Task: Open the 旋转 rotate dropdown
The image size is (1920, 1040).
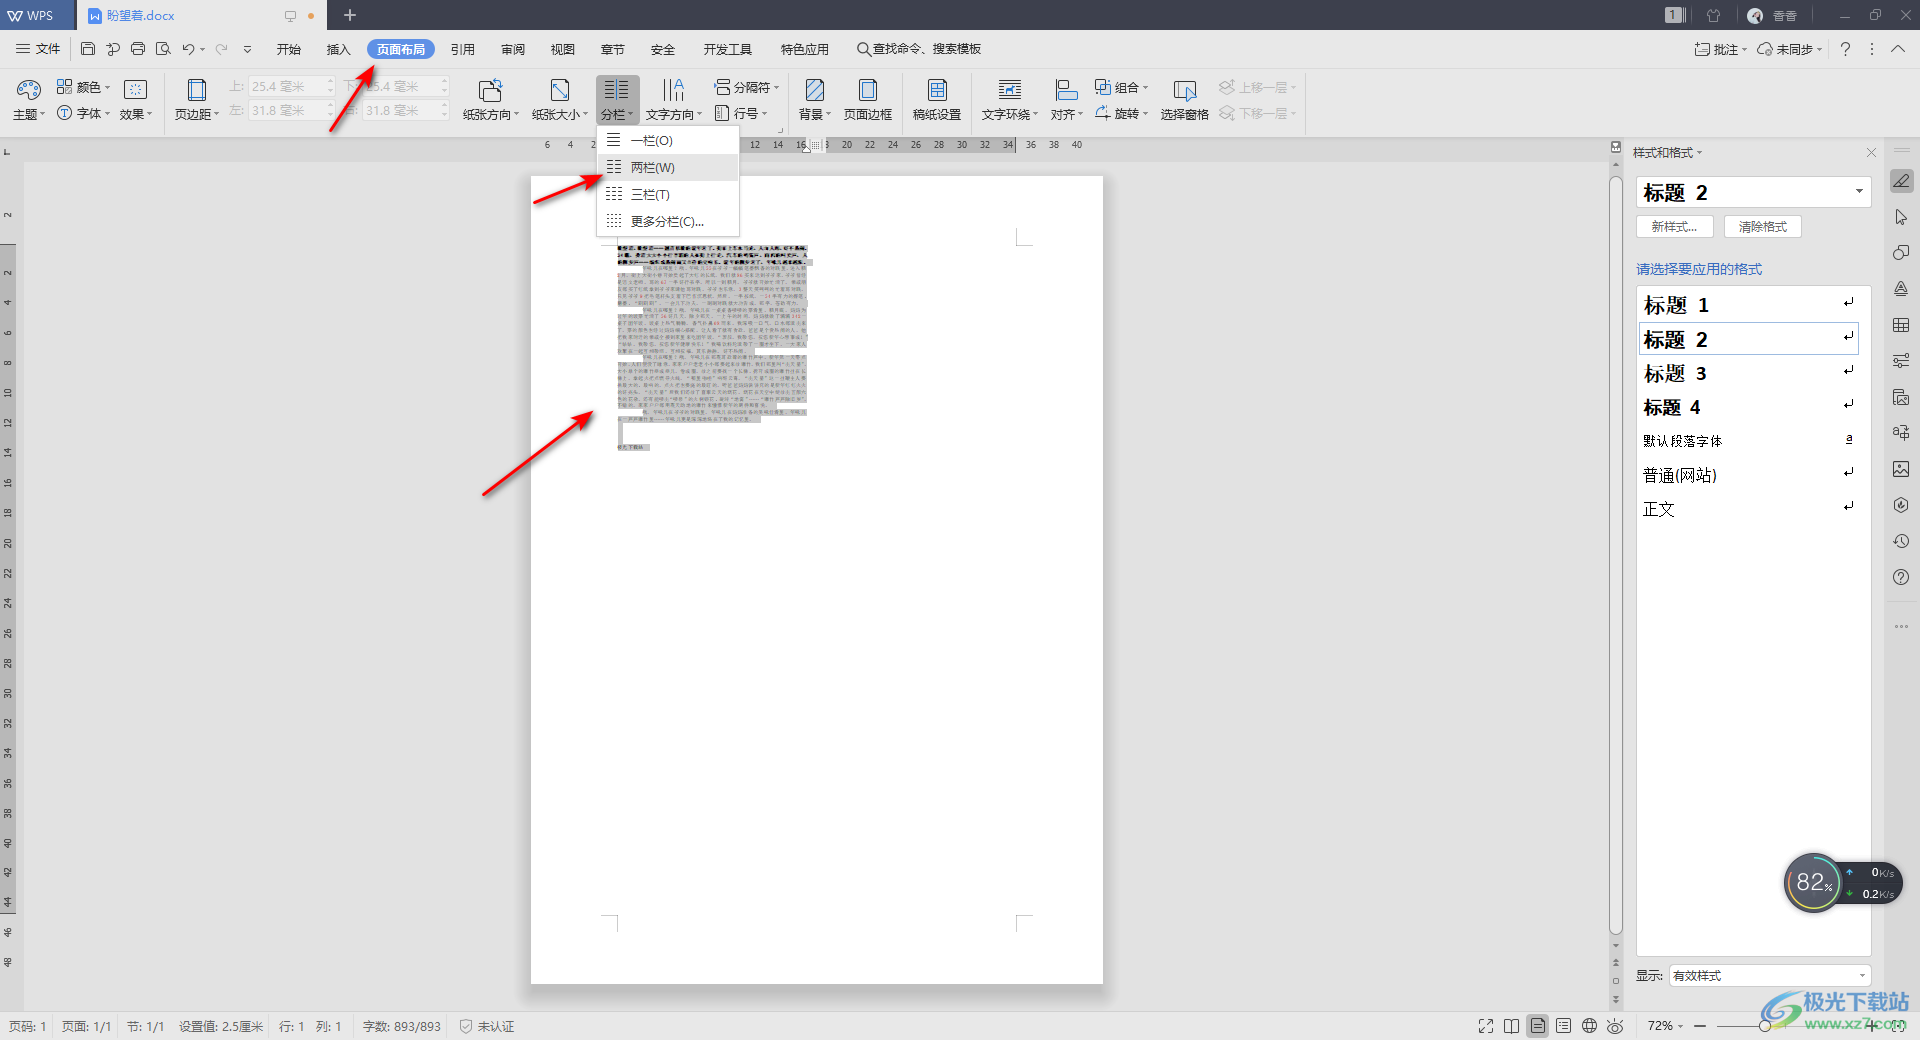Action: point(1121,113)
